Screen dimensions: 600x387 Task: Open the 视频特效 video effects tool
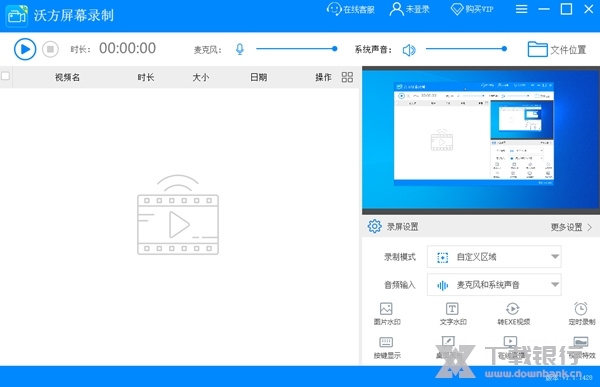point(581,348)
